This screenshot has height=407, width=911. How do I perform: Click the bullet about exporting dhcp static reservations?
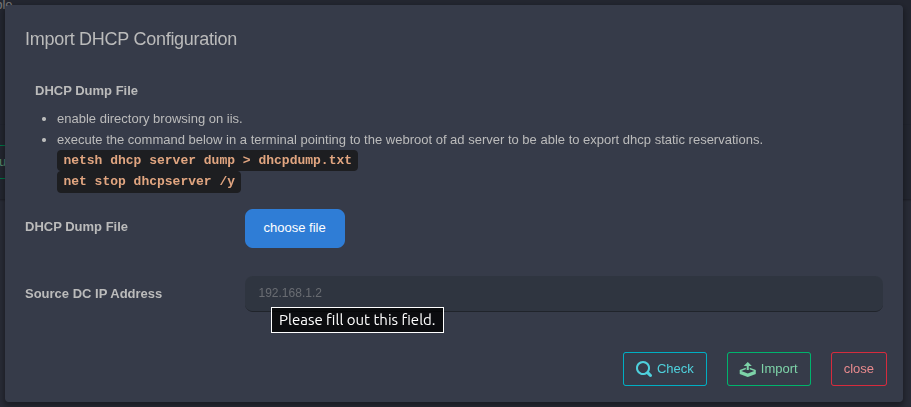tap(410, 140)
